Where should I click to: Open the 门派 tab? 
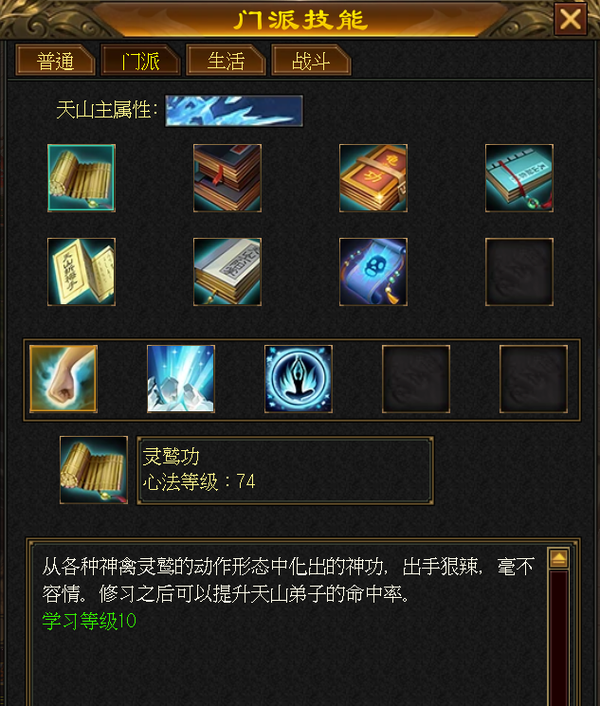pos(140,60)
